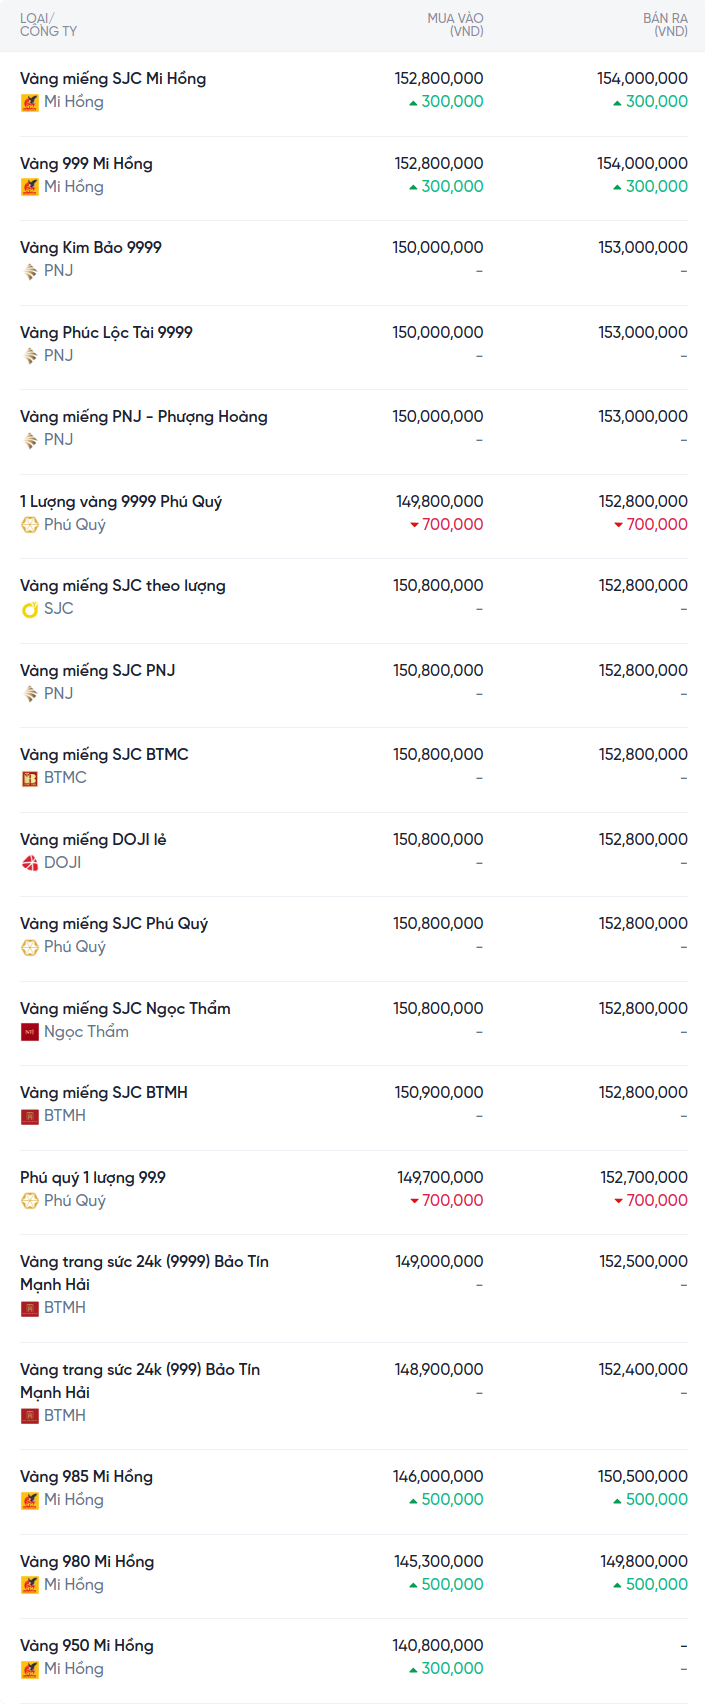
Task: Click the MUA VÀO (VND) column header
Action: click(455, 25)
